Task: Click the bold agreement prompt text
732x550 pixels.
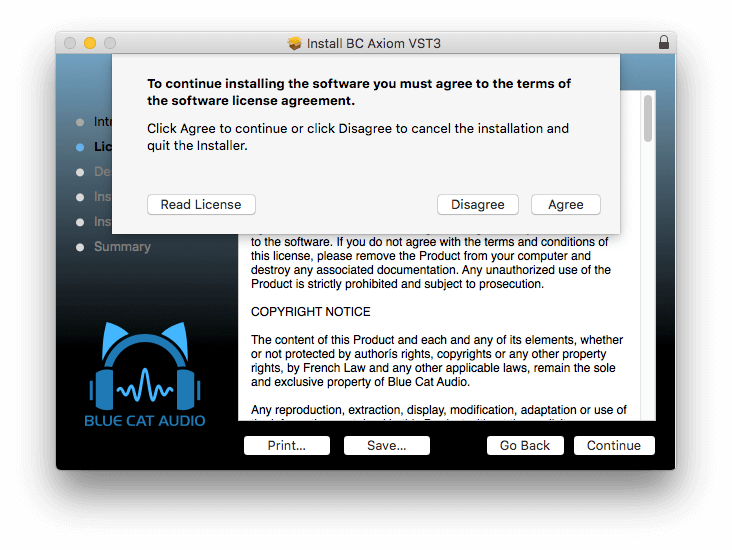Action: (359, 92)
